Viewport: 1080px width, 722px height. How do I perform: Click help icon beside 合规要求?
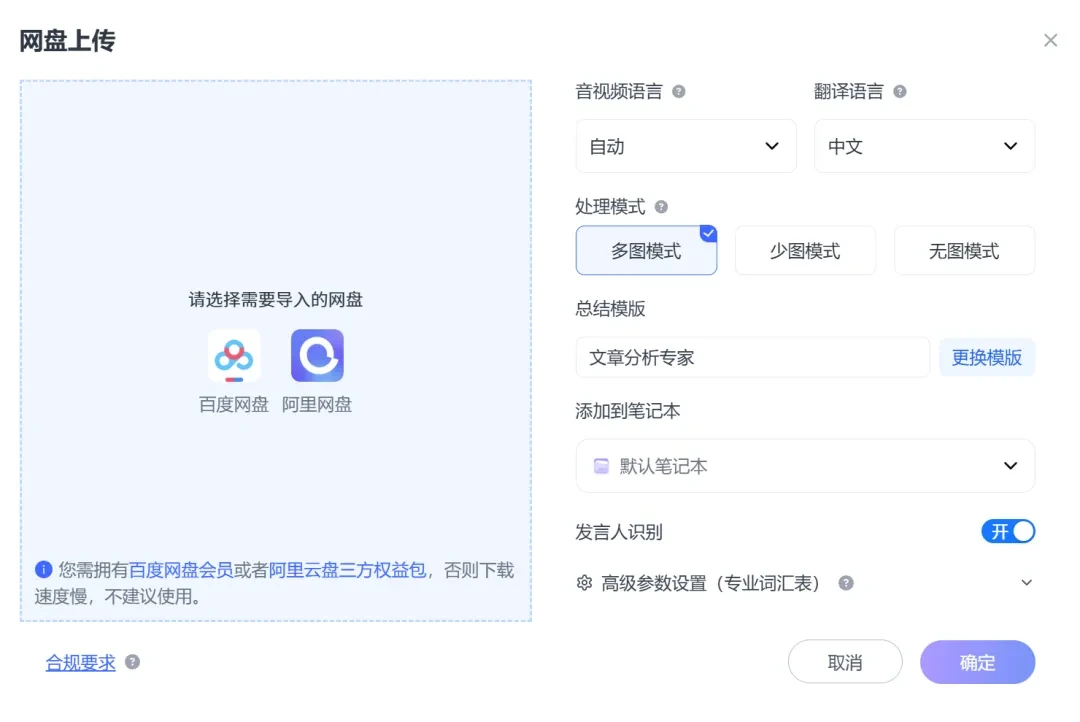coord(132,662)
